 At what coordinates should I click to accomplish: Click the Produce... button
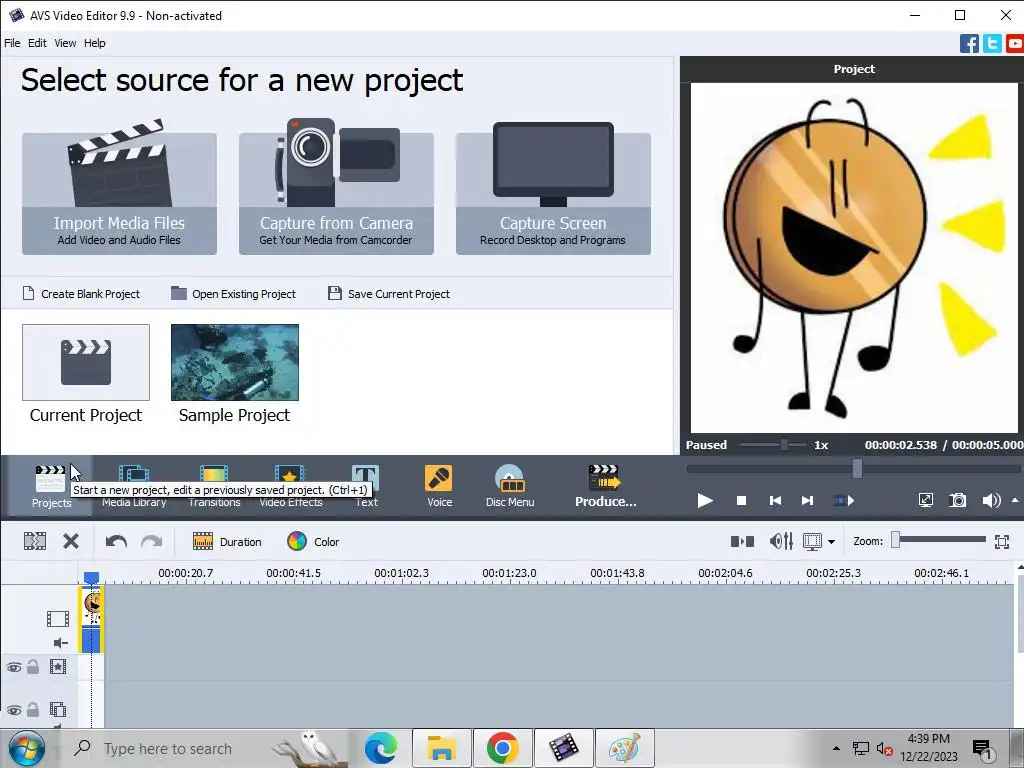(605, 487)
